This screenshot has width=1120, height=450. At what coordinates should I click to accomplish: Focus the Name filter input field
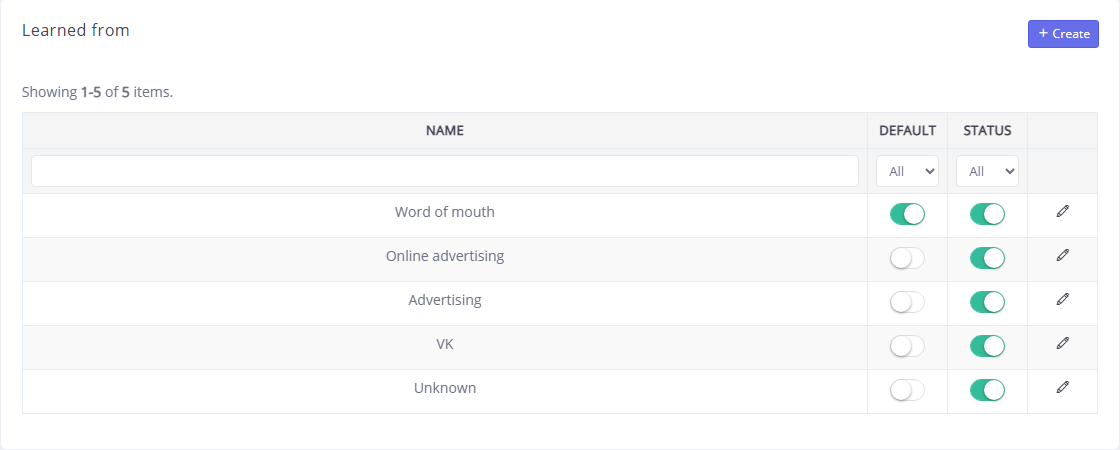coord(444,171)
